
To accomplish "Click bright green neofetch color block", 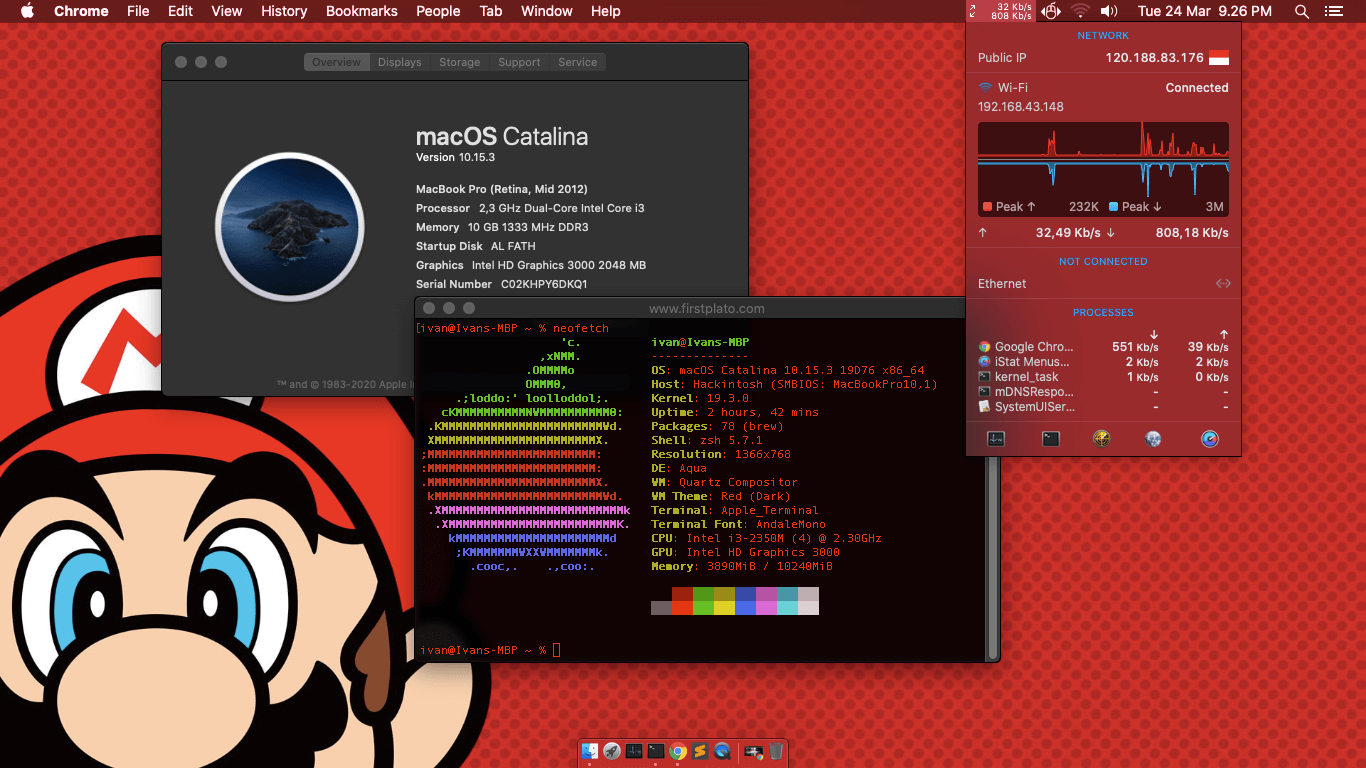I will 704,608.
